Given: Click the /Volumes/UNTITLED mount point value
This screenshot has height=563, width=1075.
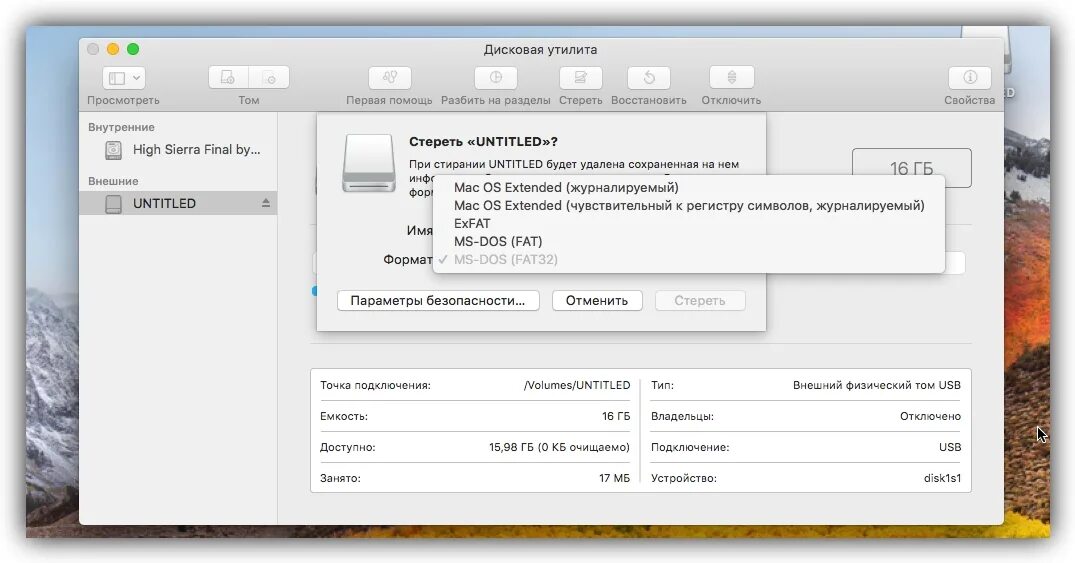Looking at the screenshot, I should coord(577,385).
